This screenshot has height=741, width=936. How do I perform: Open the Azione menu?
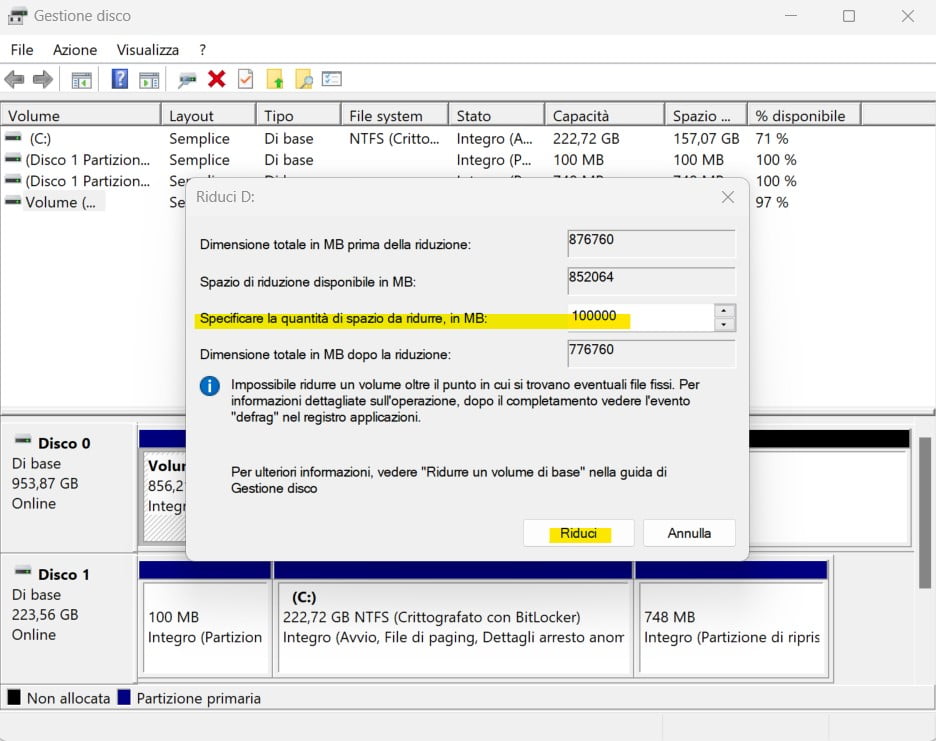click(x=75, y=49)
